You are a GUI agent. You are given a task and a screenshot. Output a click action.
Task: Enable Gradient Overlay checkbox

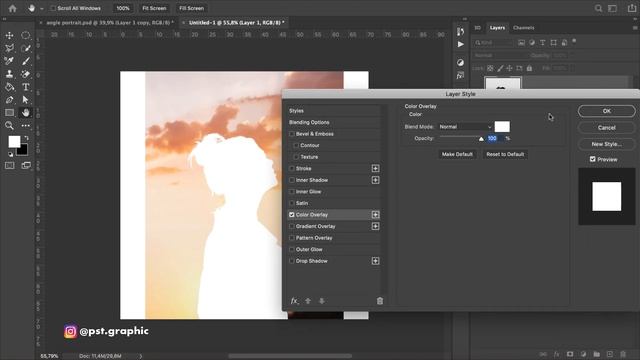click(x=291, y=226)
